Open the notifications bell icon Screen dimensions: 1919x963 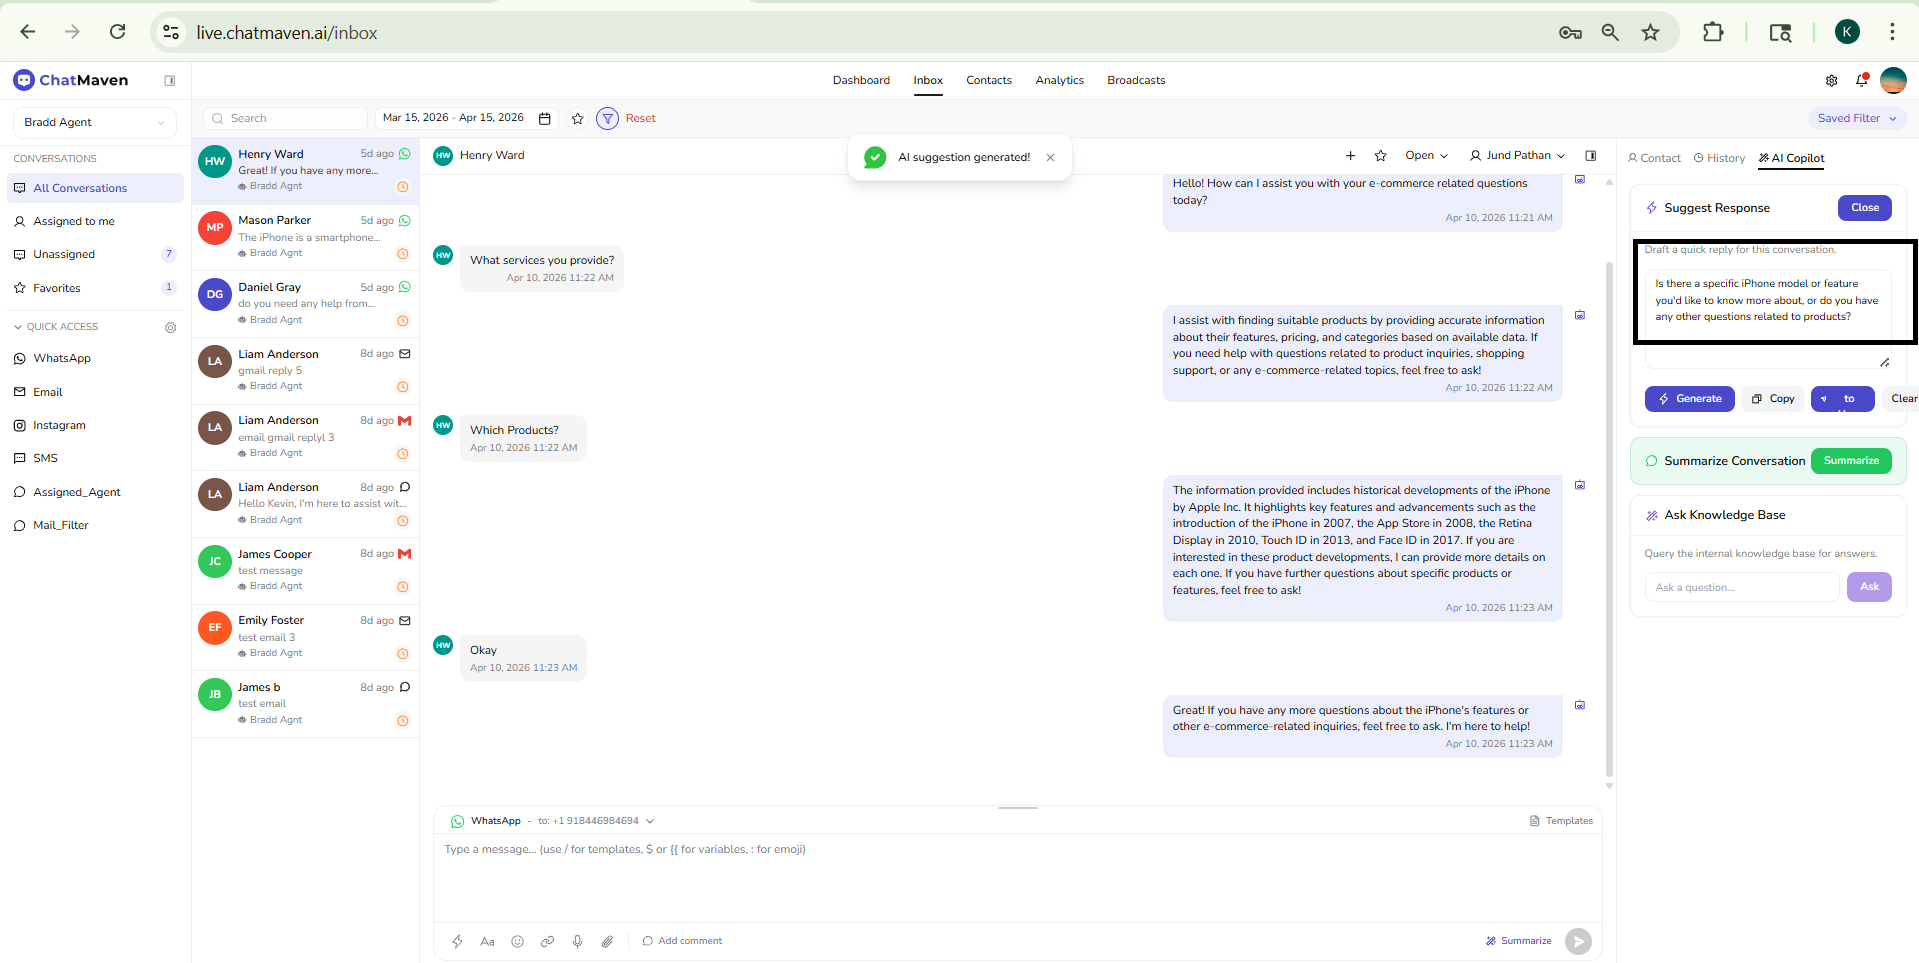pyautogui.click(x=1861, y=80)
